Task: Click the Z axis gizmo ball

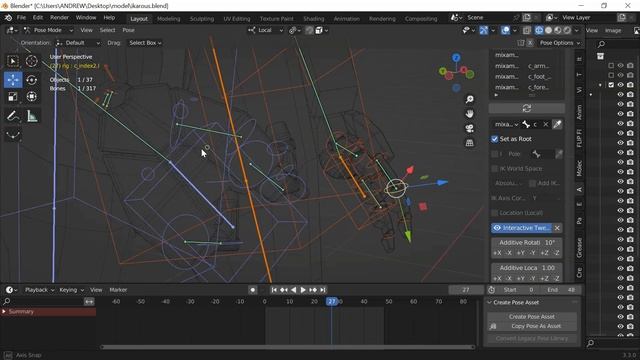Action: pyautogui.click(x=456, y=58)
